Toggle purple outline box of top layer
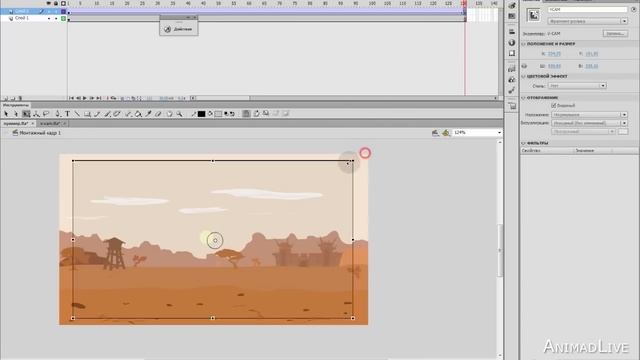The width and height of the screenshot is (640, 360). tap(63, 11)
